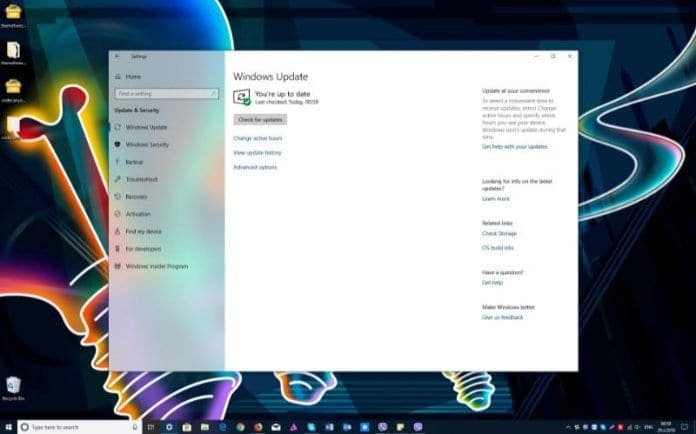The image size is (696, 434).
Task: Open Change active hours link
Action: pyautogui.click(x=258, y=138)
